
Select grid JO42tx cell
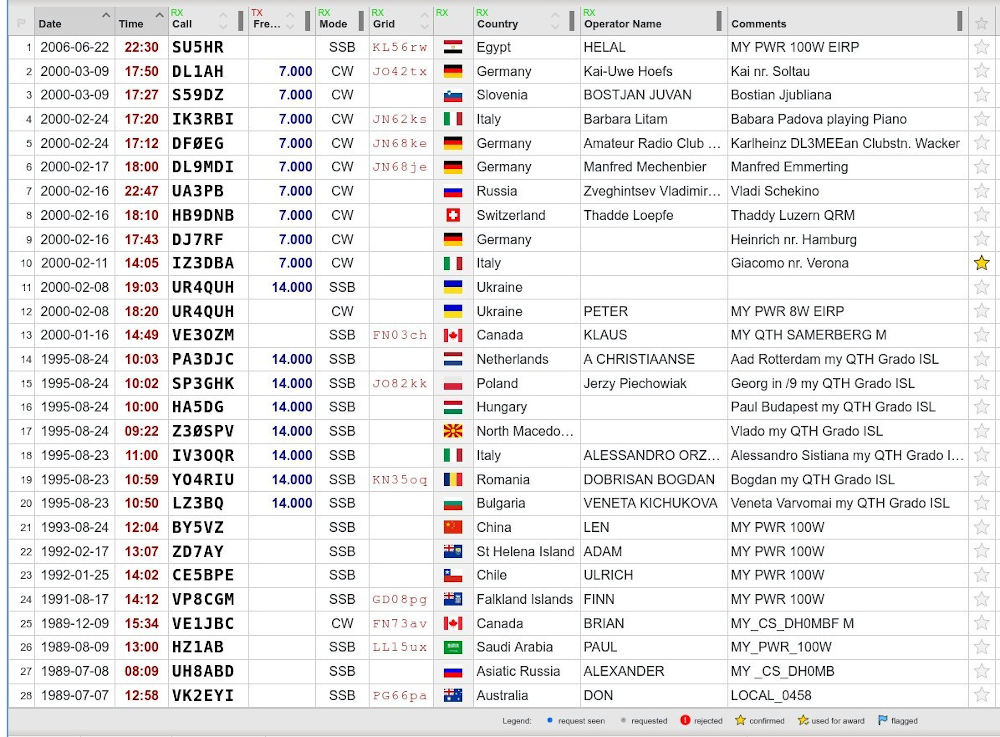click(401, 71)
